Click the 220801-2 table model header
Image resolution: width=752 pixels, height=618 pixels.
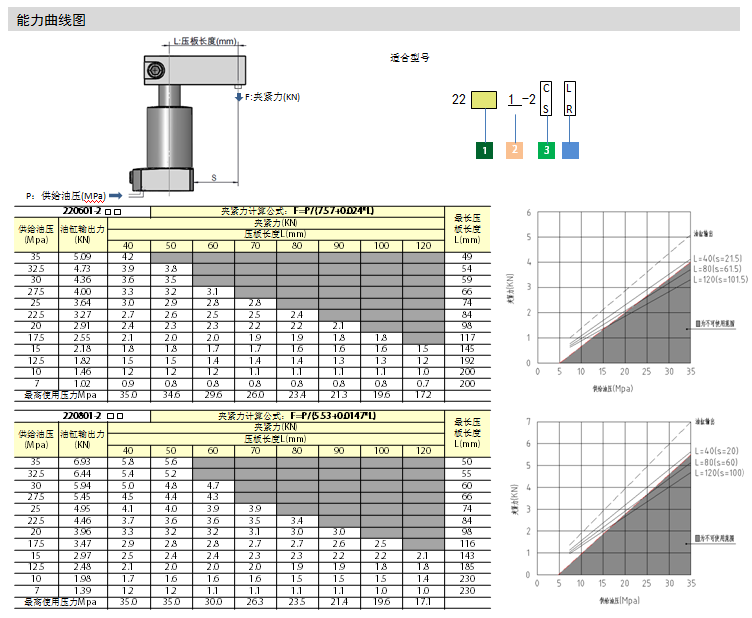(92, 413)
